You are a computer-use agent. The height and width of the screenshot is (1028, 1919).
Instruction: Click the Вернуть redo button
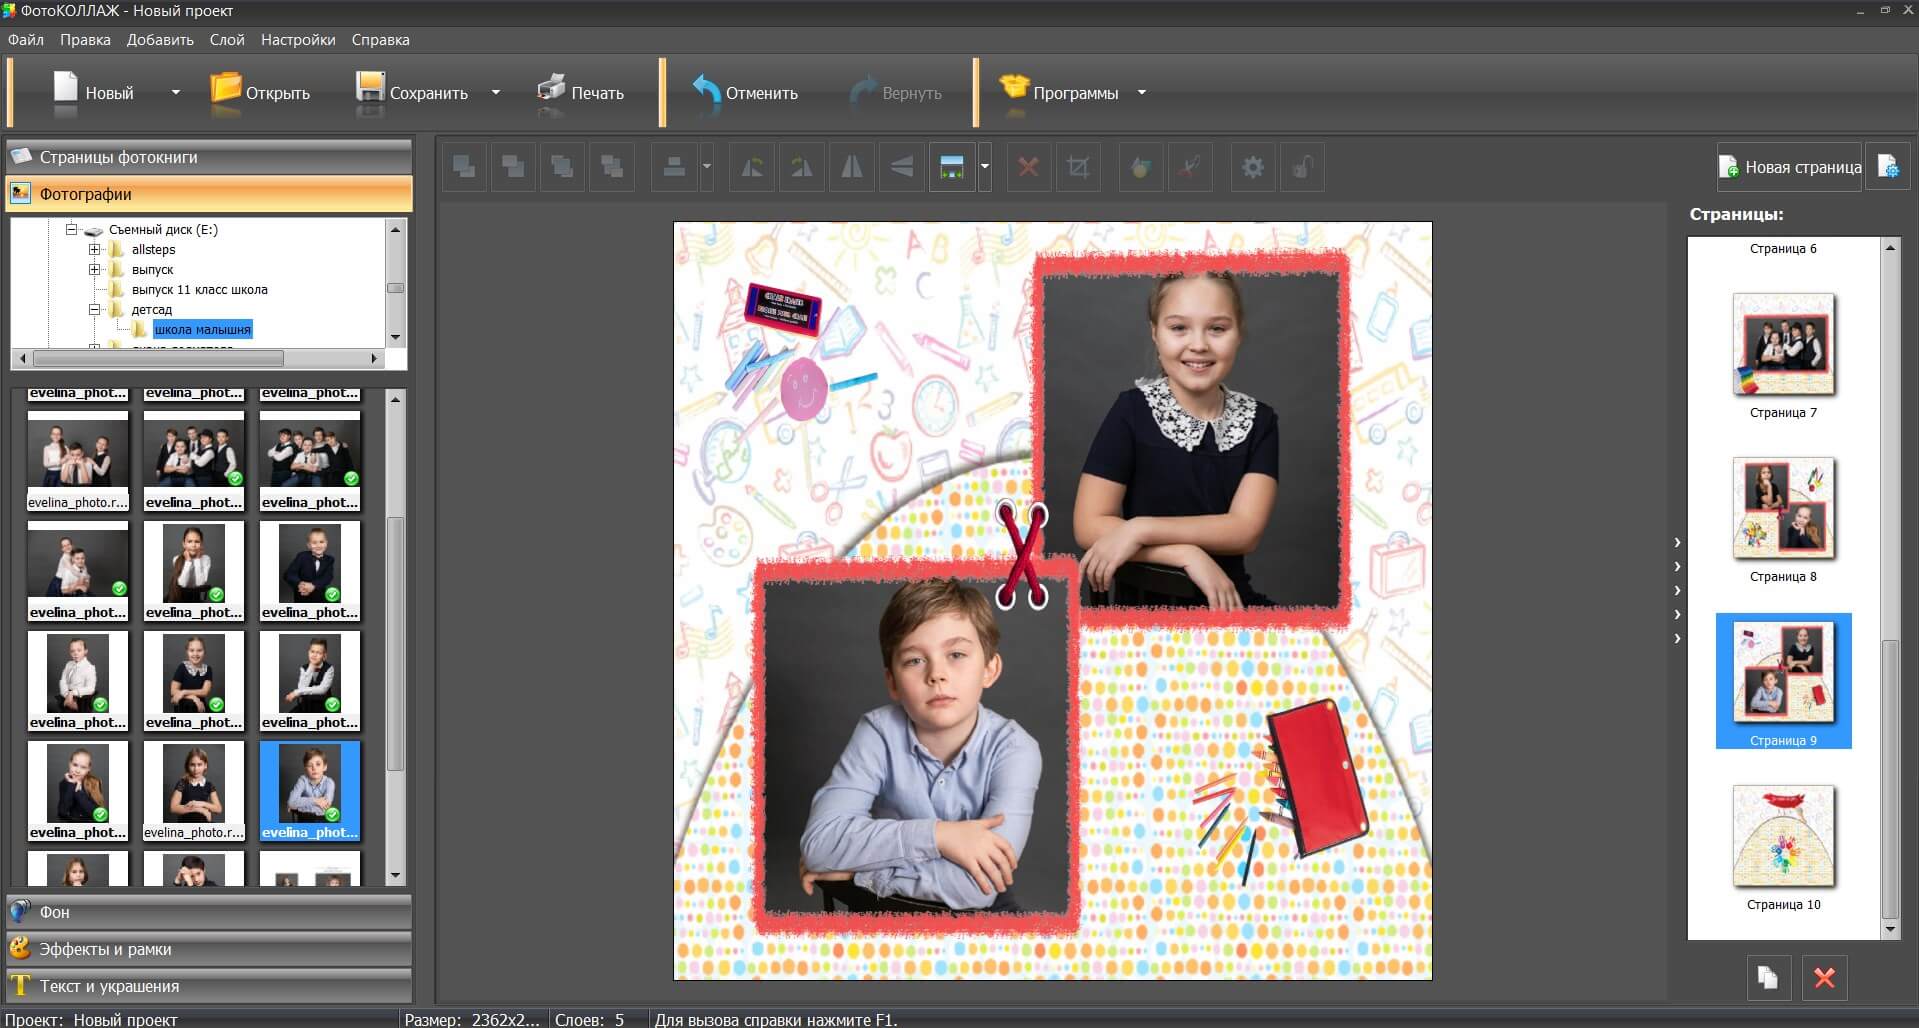pyautogui.click(x=896, y=92)
